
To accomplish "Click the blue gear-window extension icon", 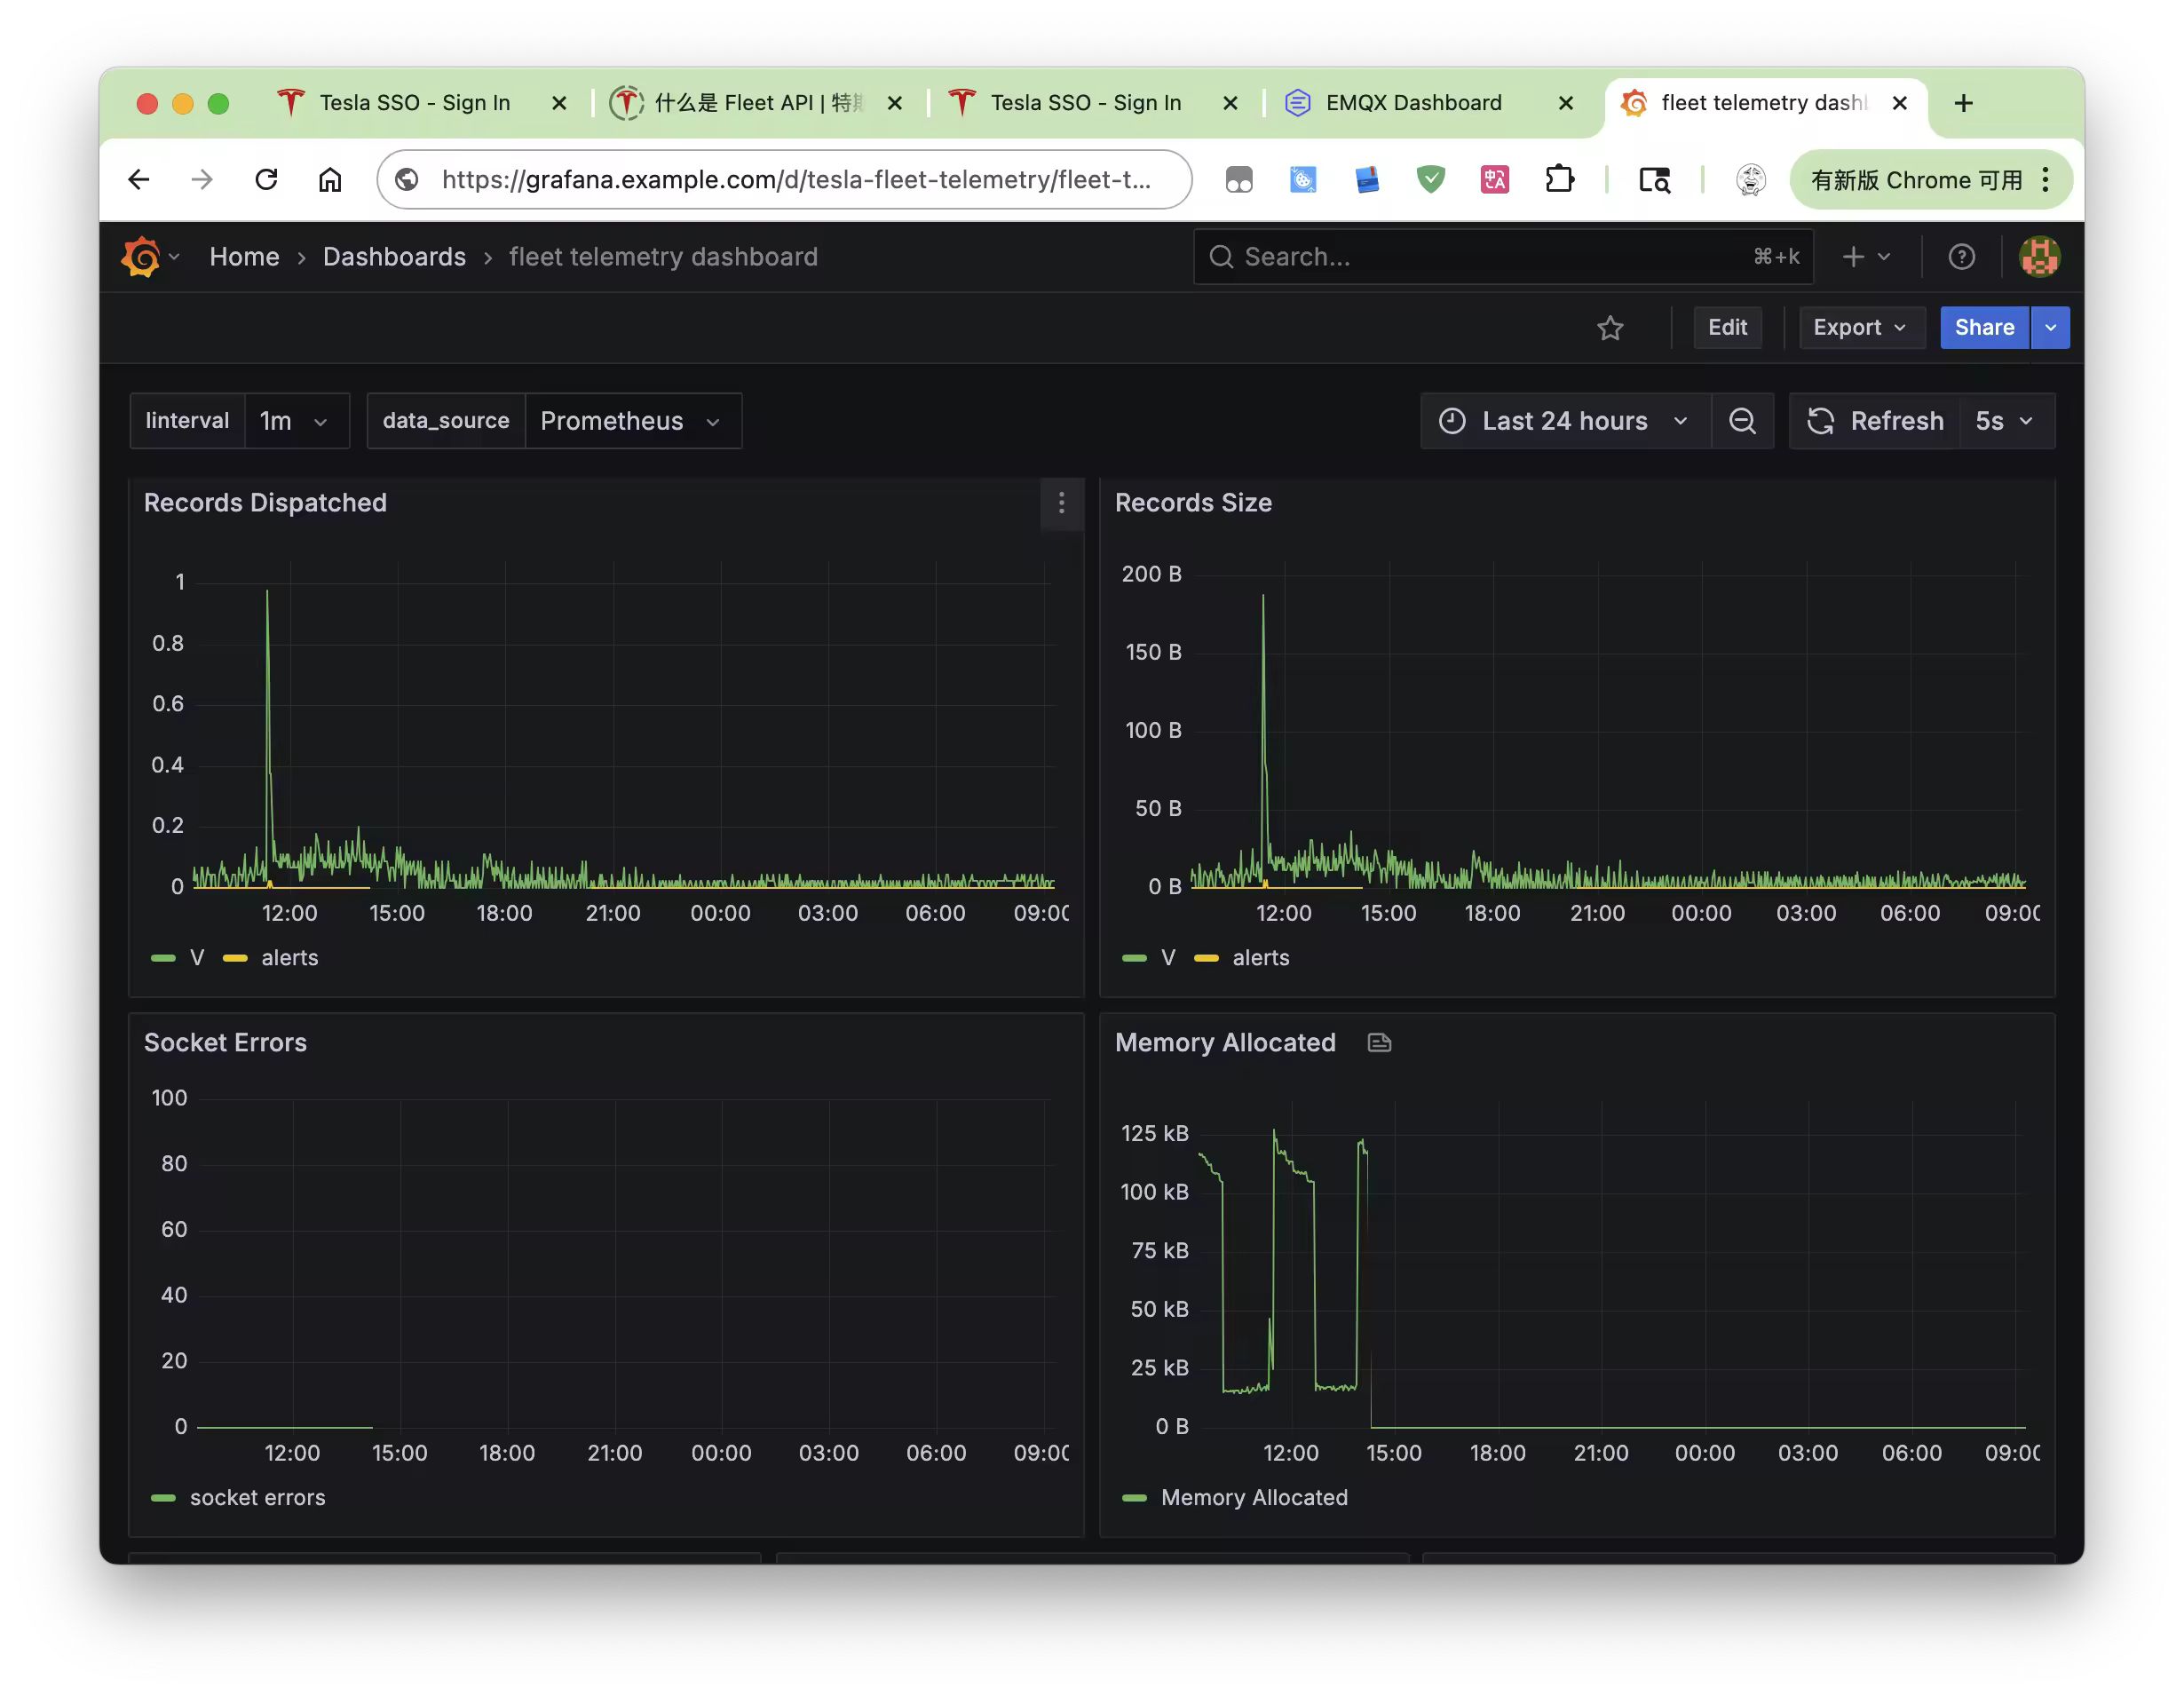I will point(1303,180).
